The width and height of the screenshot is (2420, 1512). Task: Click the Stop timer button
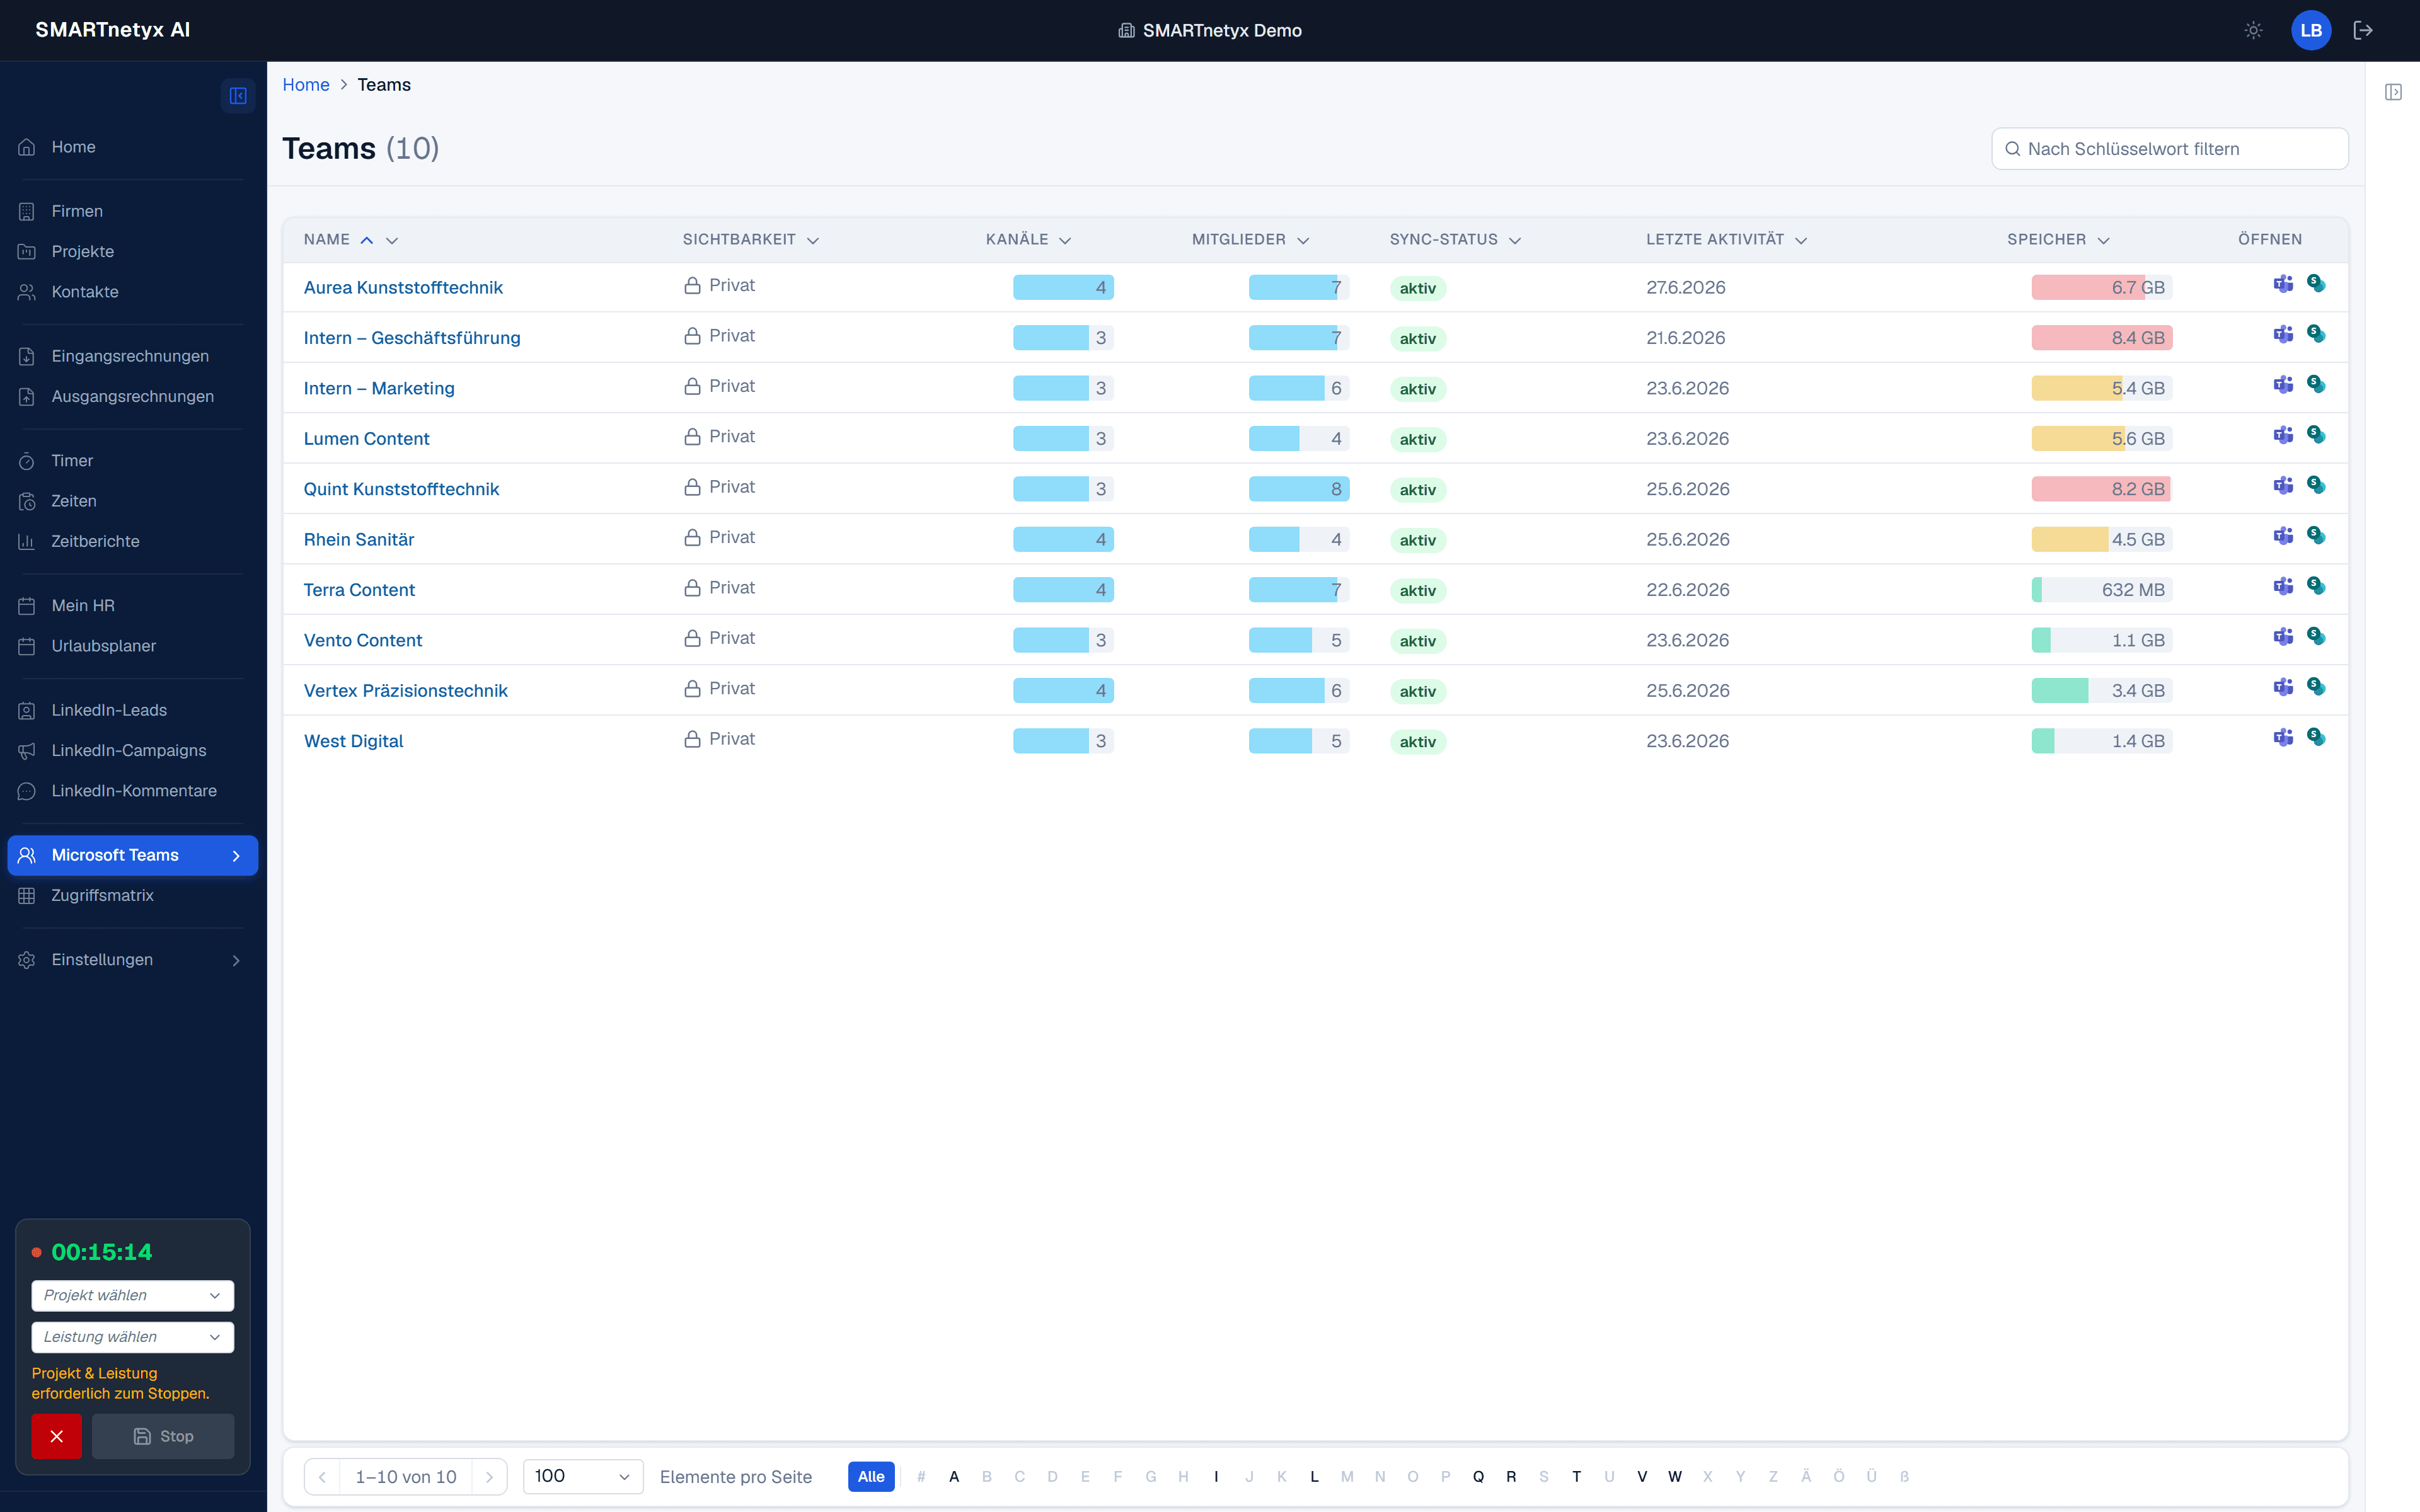point(163,1436)
